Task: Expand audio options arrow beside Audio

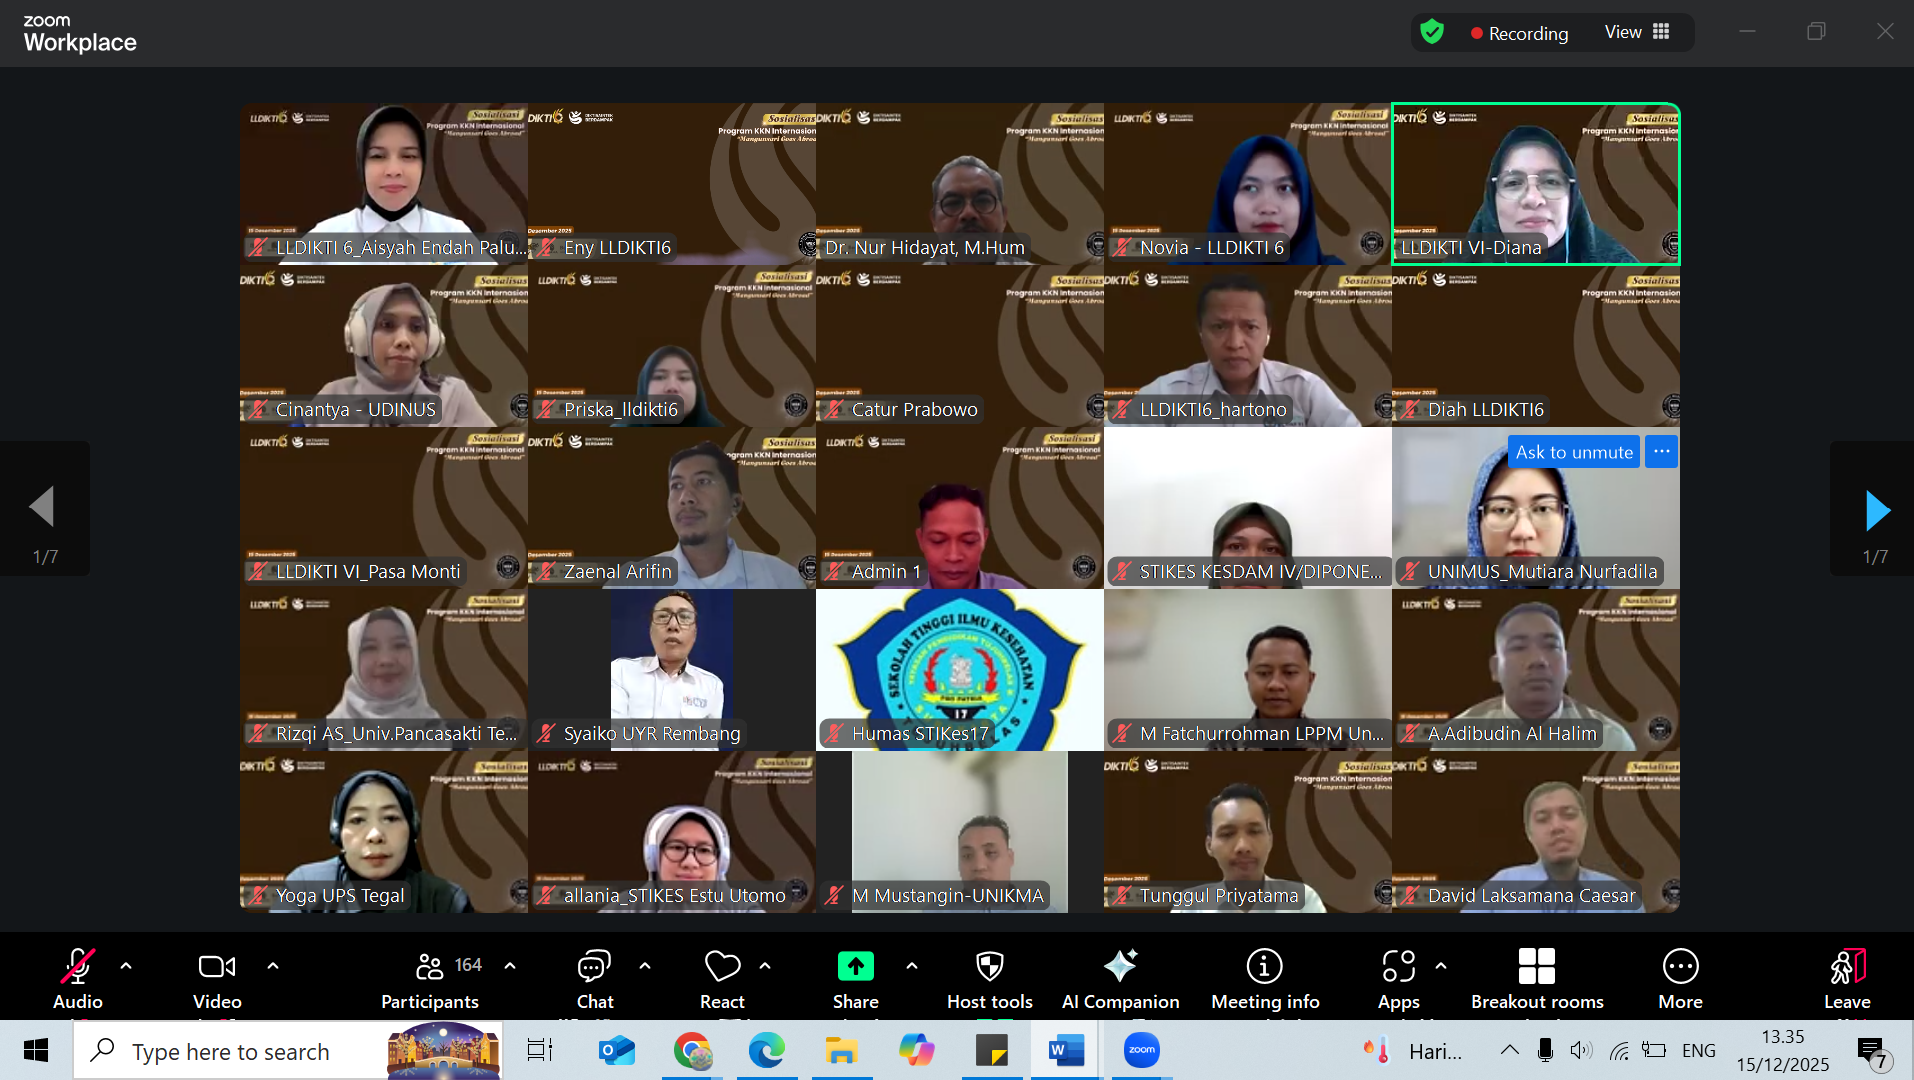Action: pos(126,966)
